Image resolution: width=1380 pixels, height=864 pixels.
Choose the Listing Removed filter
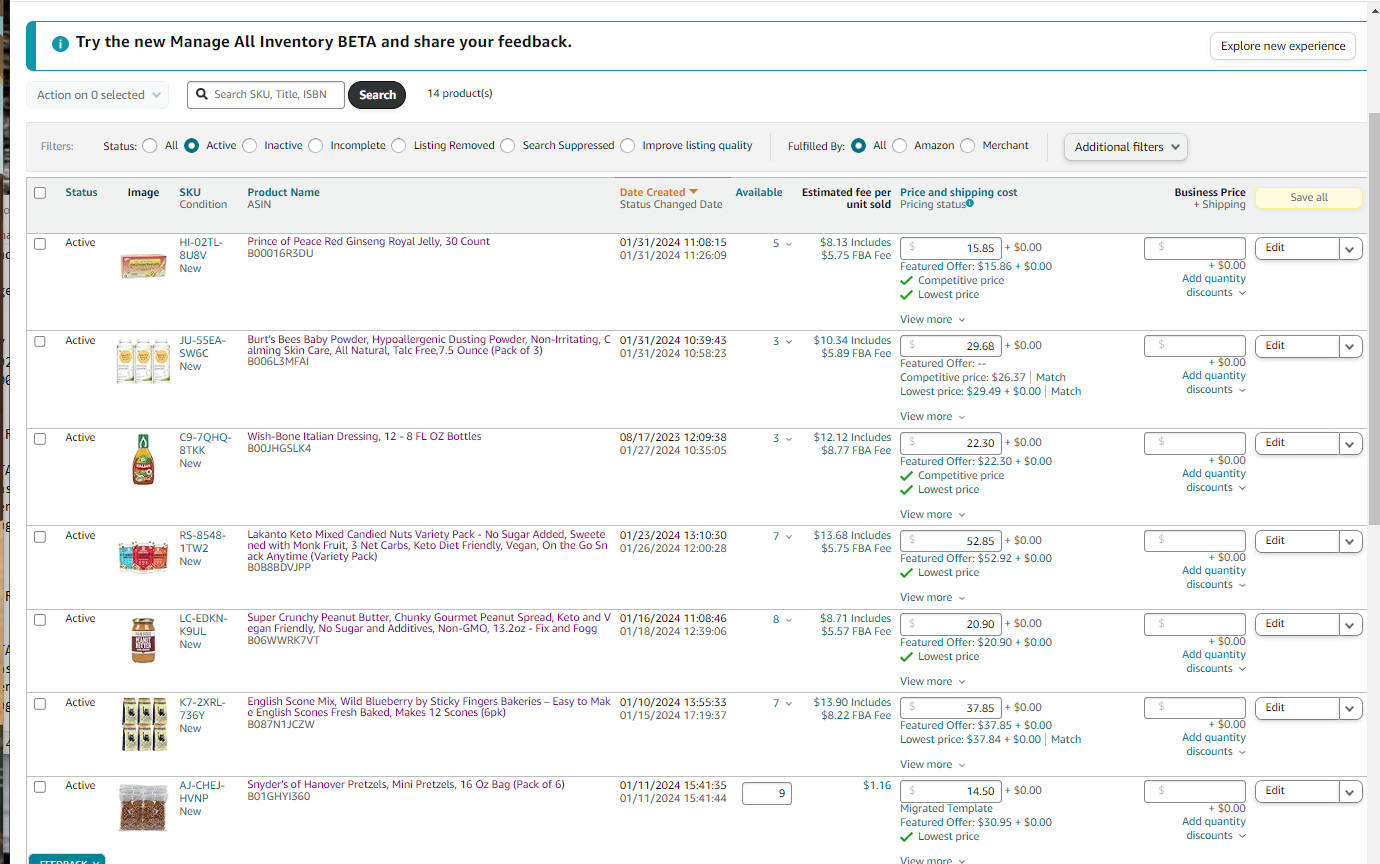coord(399,146)
